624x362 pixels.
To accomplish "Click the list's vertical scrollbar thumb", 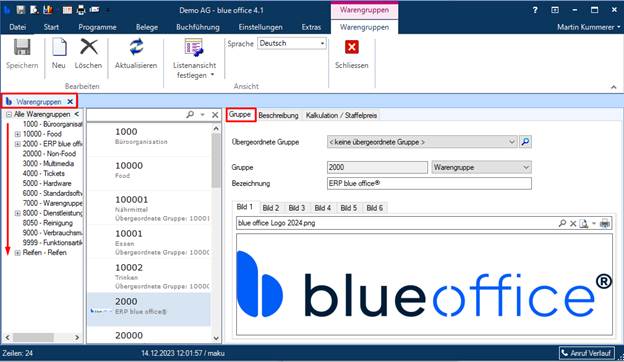I will pyautogui.click(x=216, y=160).
